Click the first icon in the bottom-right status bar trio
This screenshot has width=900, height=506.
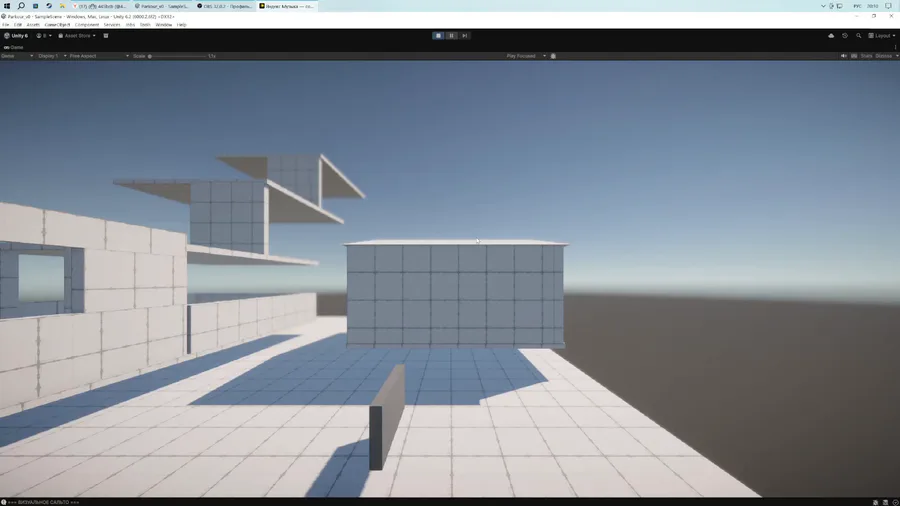pyautogui.click(x=875, y=502)
